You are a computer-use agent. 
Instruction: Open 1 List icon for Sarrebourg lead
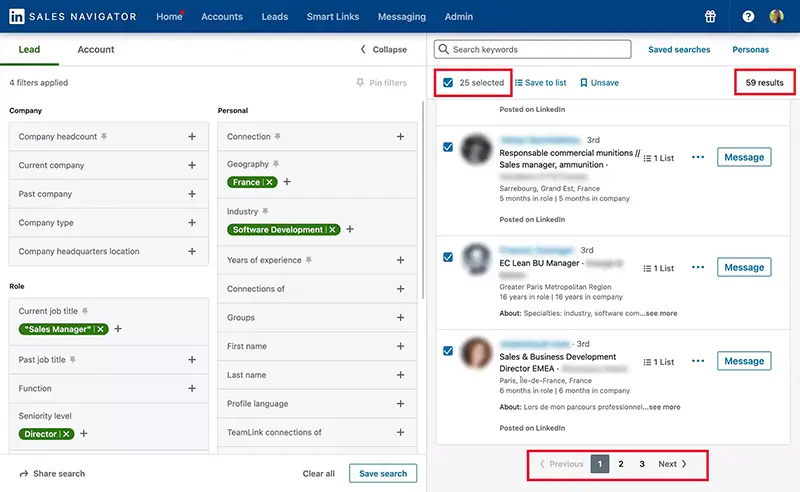click(647, 158)
